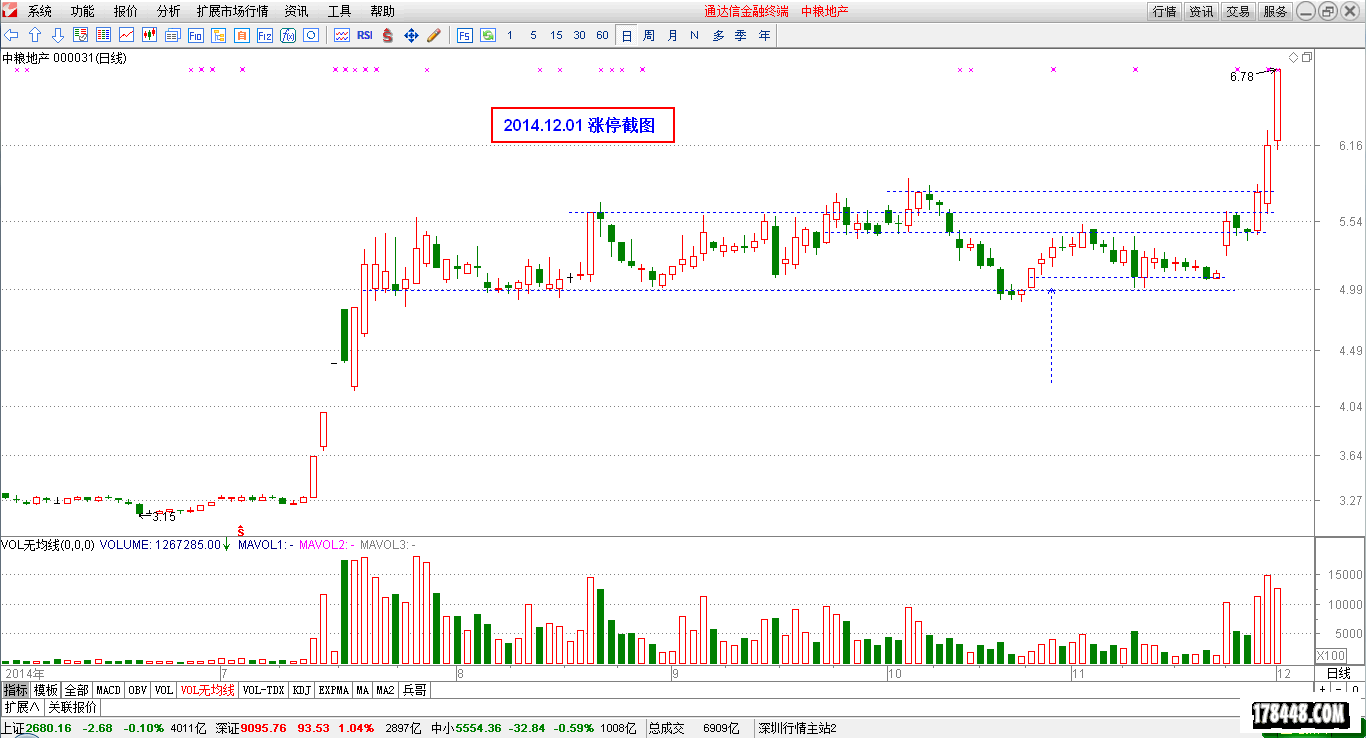
Task: Click the down arrow toolbar icon
Action: pyautogui.click(x=57, y=35)
